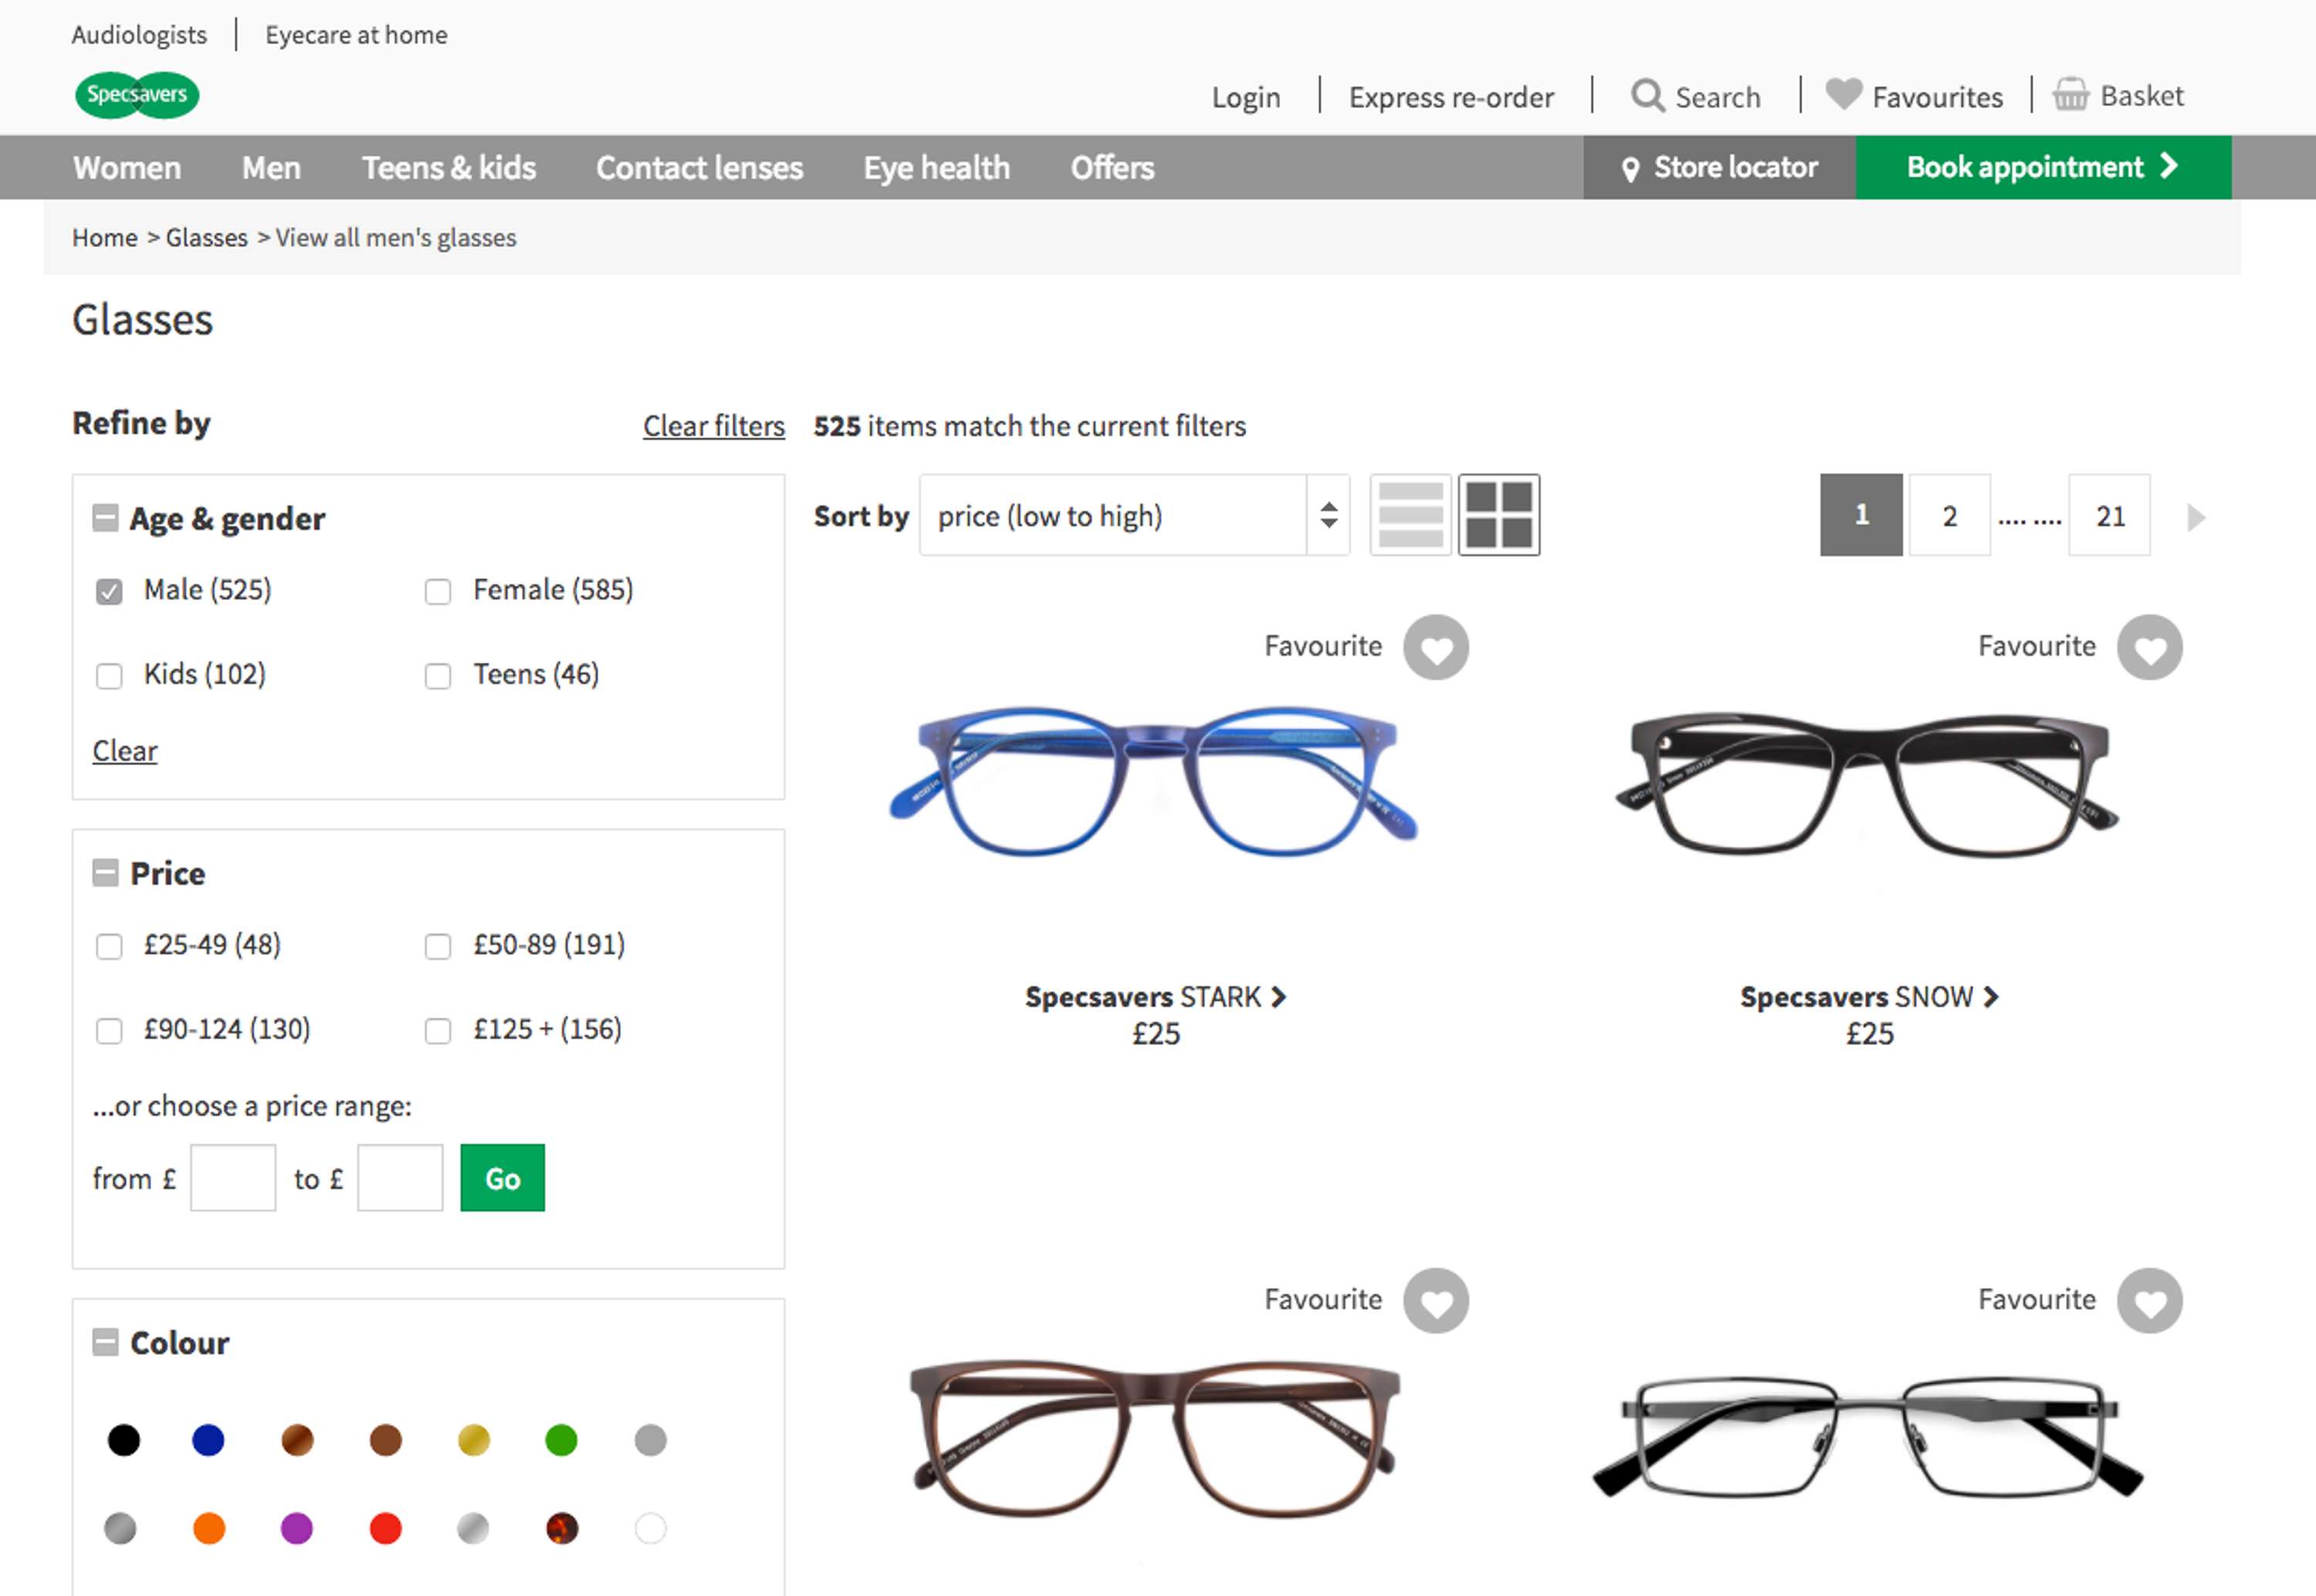The height and width of the screenshot is (1596, 2316).
Task: Click the Store locator pin icon
Action: pyautogui.click(x=1630, y=169)
